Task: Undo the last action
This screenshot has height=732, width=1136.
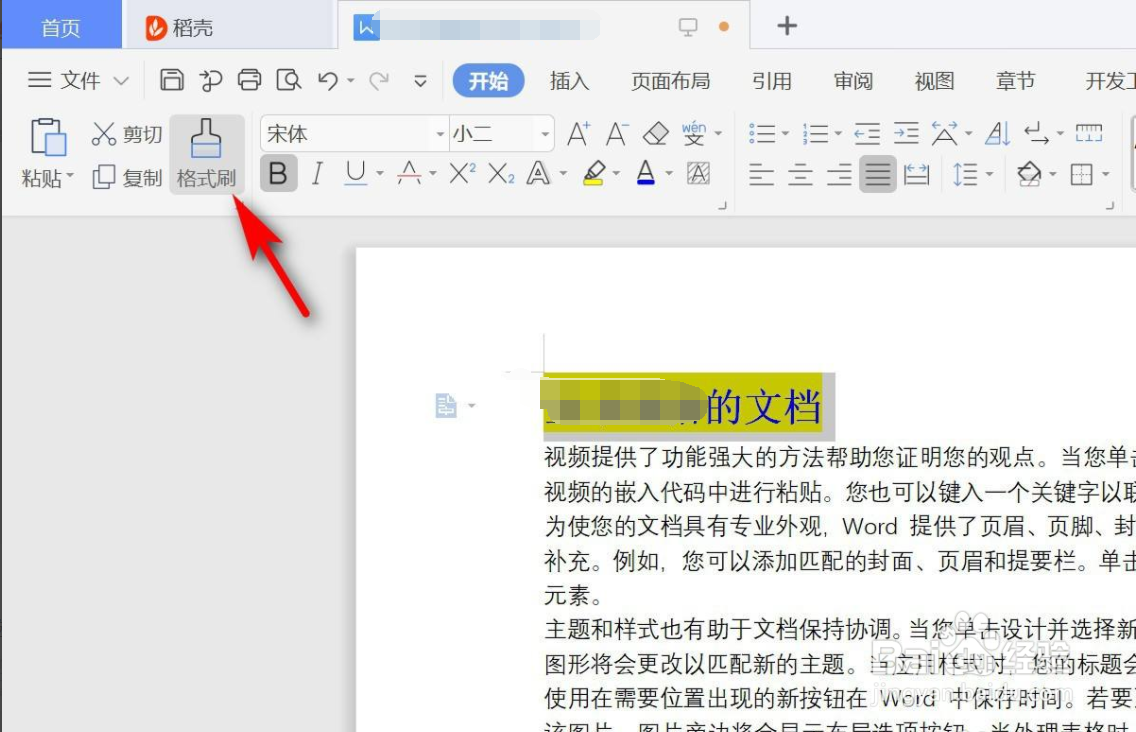Action: tap(330, 79)
